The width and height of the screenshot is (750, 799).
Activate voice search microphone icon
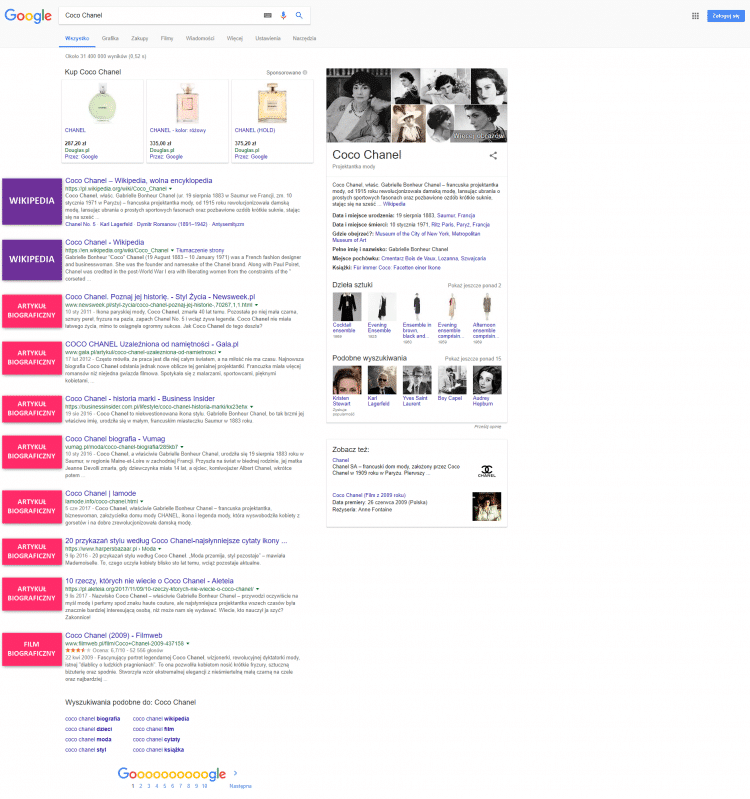[283, 15]
